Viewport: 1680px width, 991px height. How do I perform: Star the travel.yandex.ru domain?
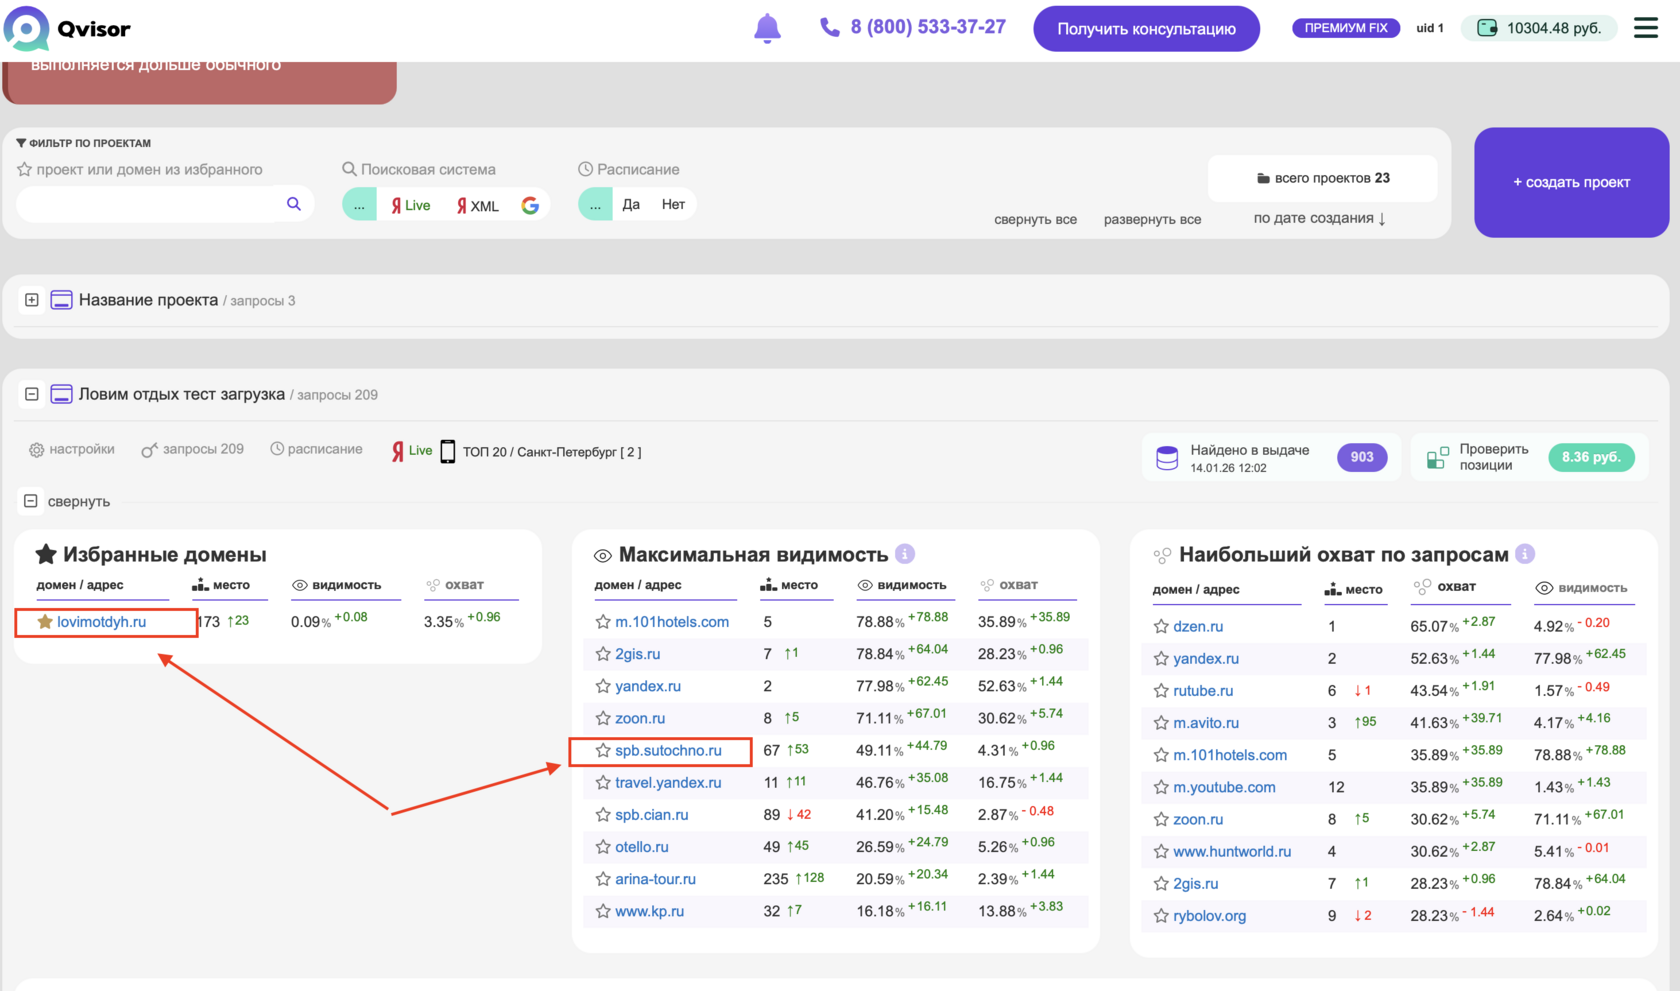(603, 783)
